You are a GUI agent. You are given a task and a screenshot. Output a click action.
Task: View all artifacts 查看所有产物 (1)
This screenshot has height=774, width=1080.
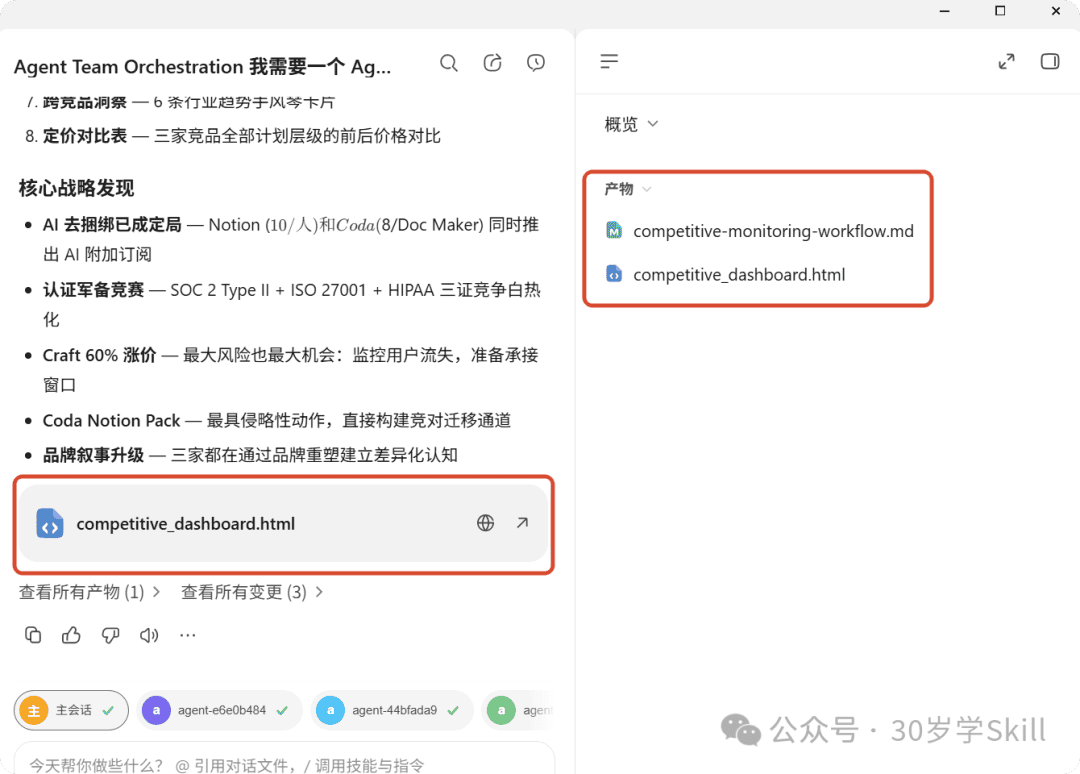tap(90, 592)
